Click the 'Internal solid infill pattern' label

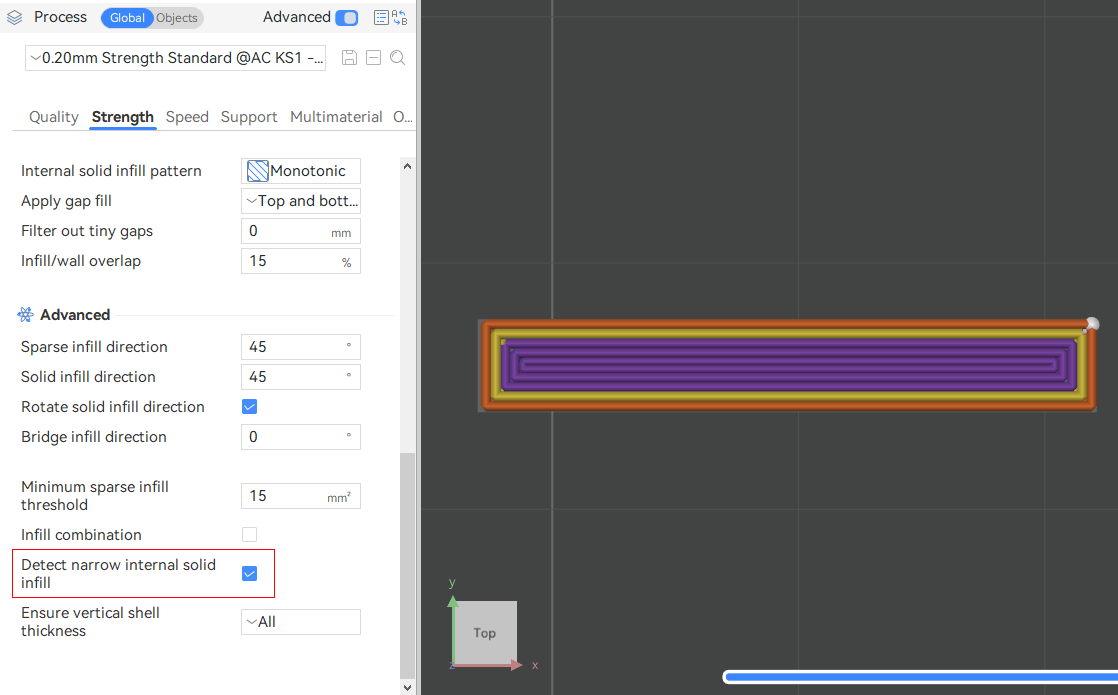111,171
